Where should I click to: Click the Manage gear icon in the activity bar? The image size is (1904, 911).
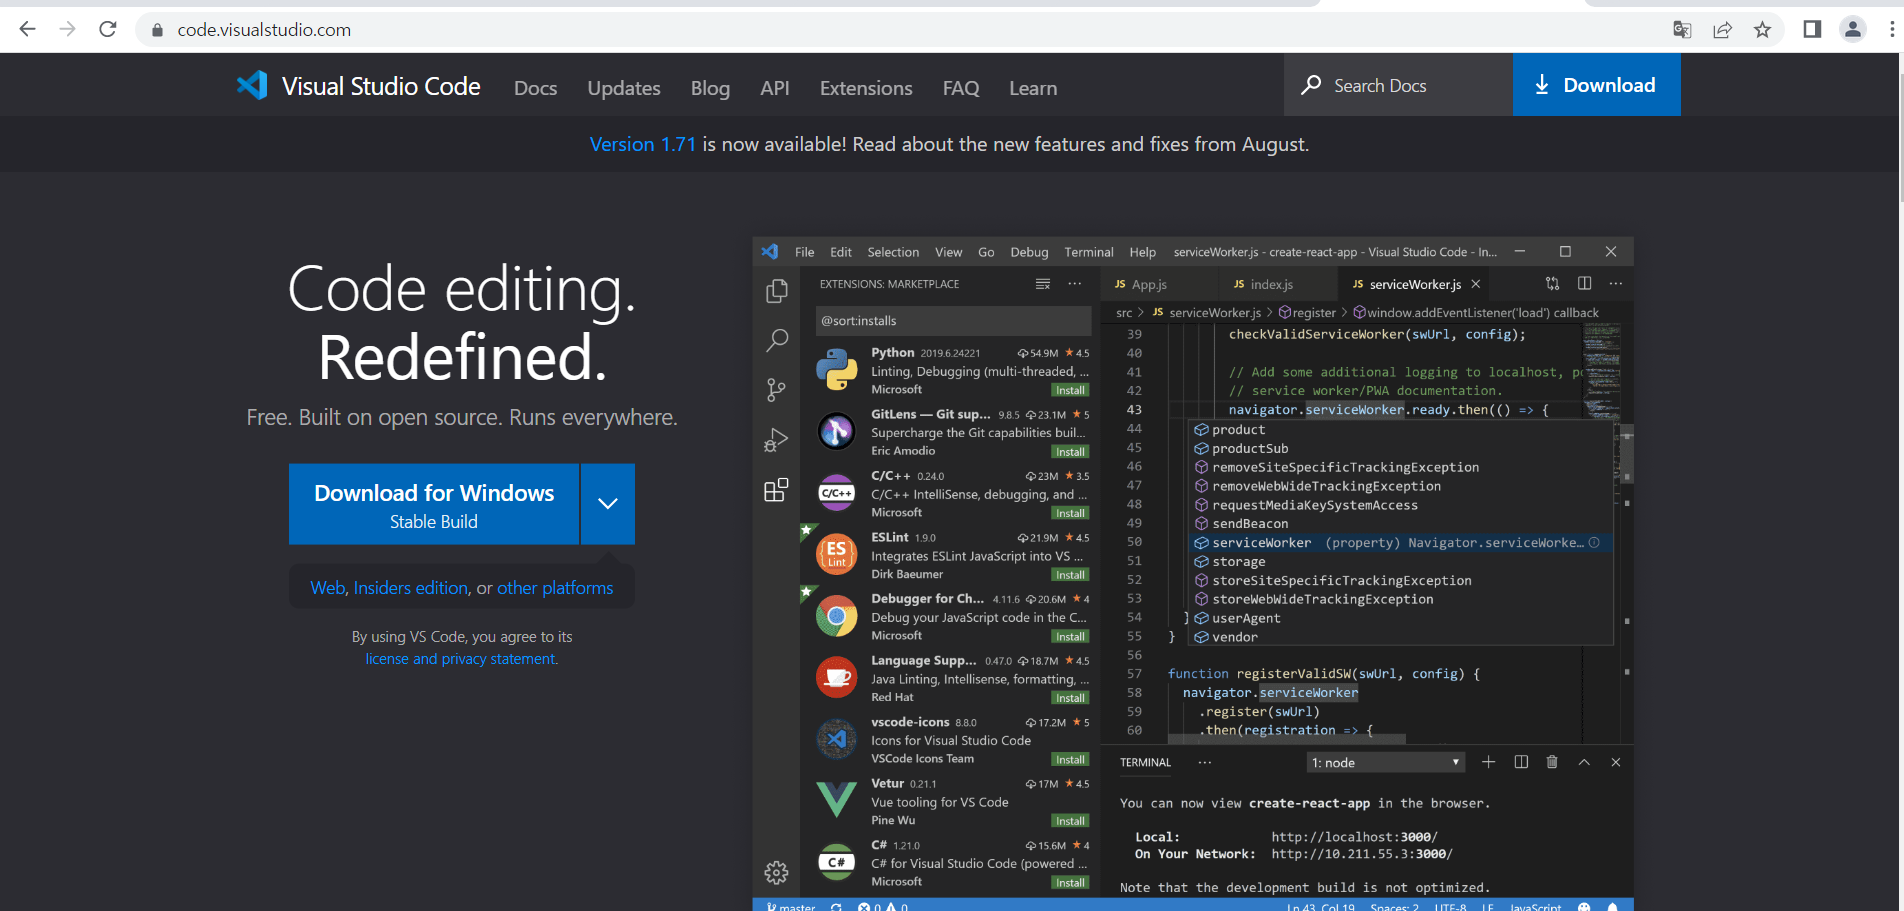[x=776, y=872]
